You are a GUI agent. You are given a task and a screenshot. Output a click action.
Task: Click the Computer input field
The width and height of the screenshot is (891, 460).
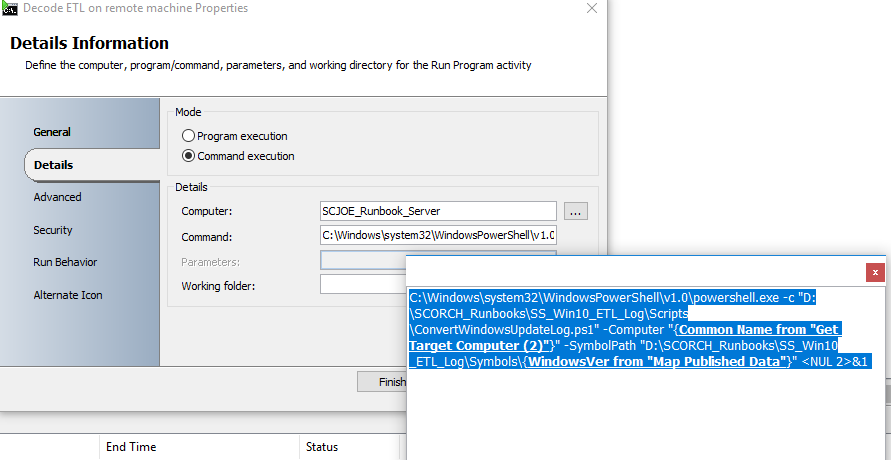click(438, 211)
